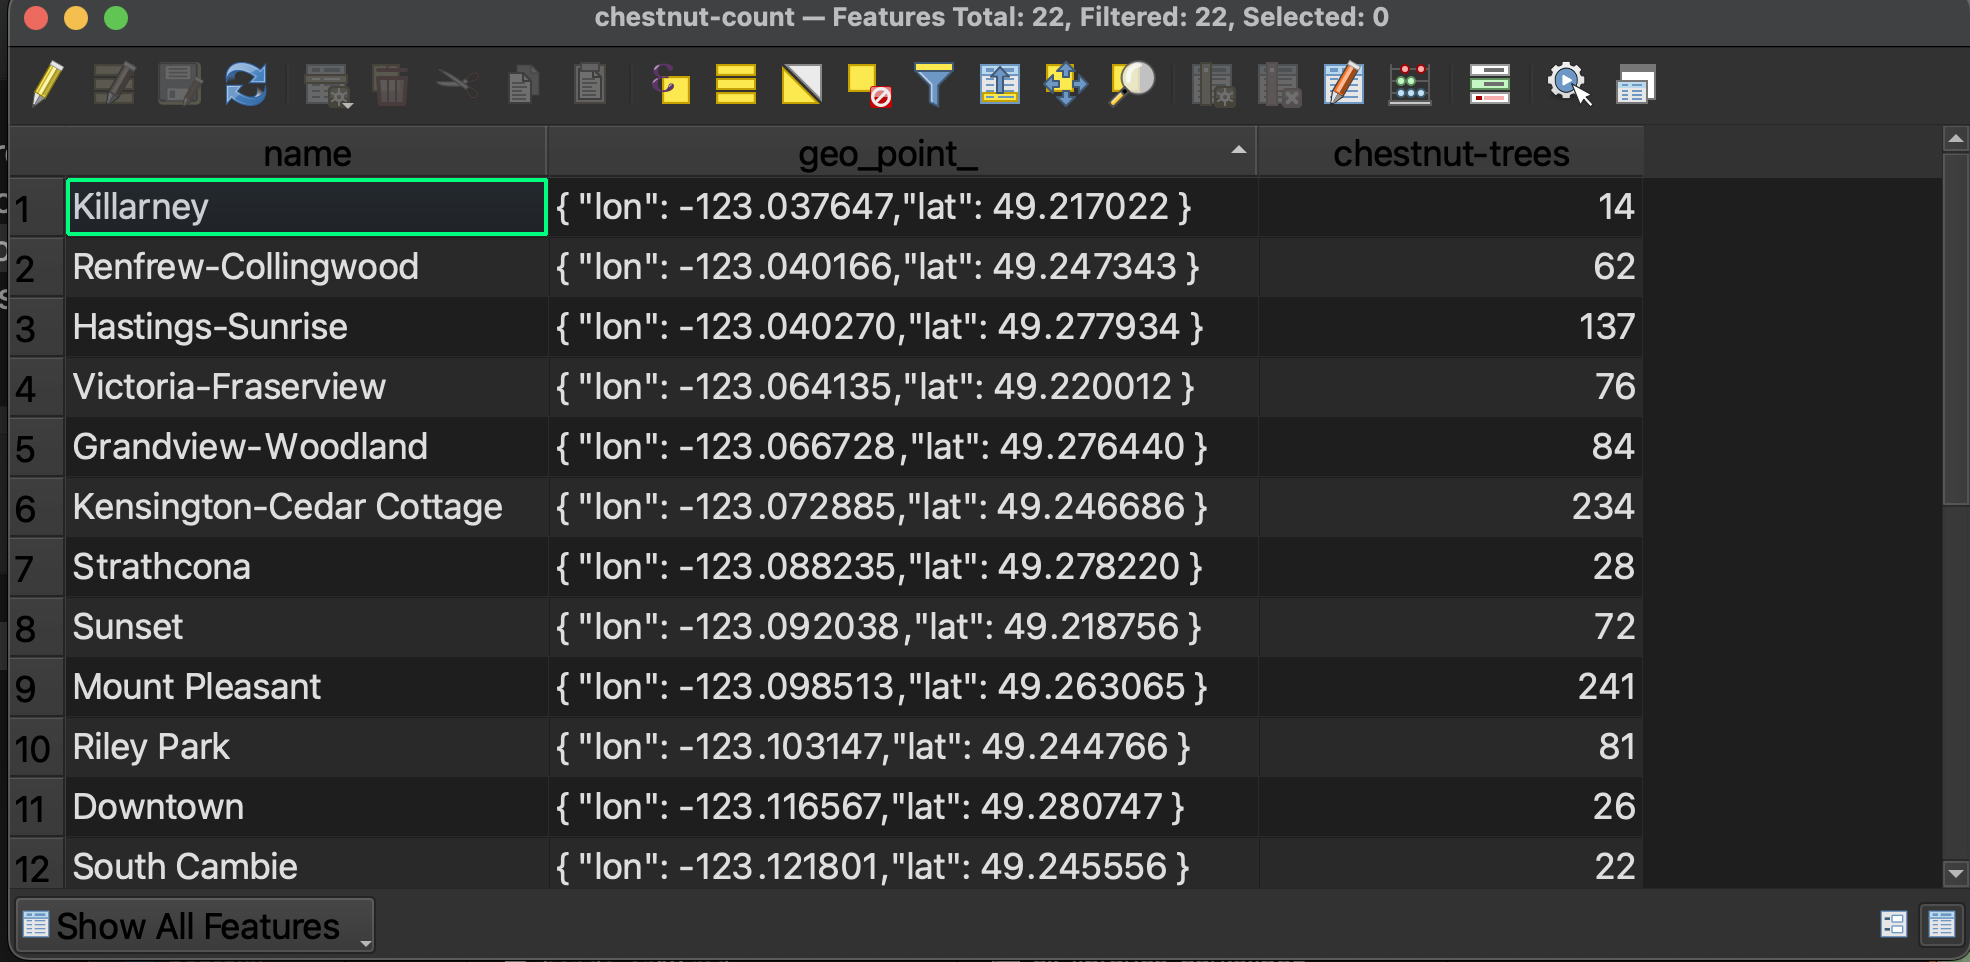
Task: Click the Select all features icon
Action: pos(735,84)
